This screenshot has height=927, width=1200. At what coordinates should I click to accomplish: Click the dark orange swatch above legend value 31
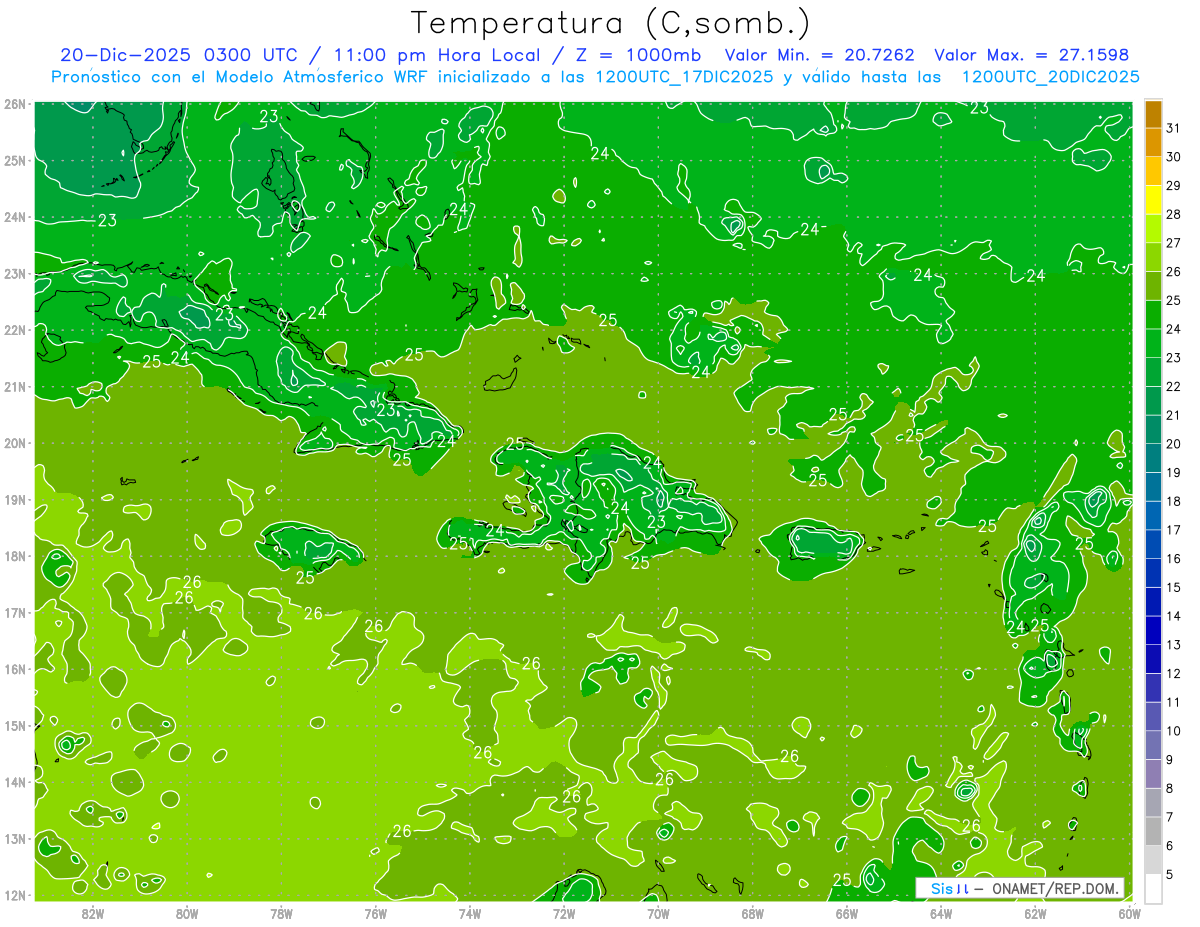click(1153, 113)
